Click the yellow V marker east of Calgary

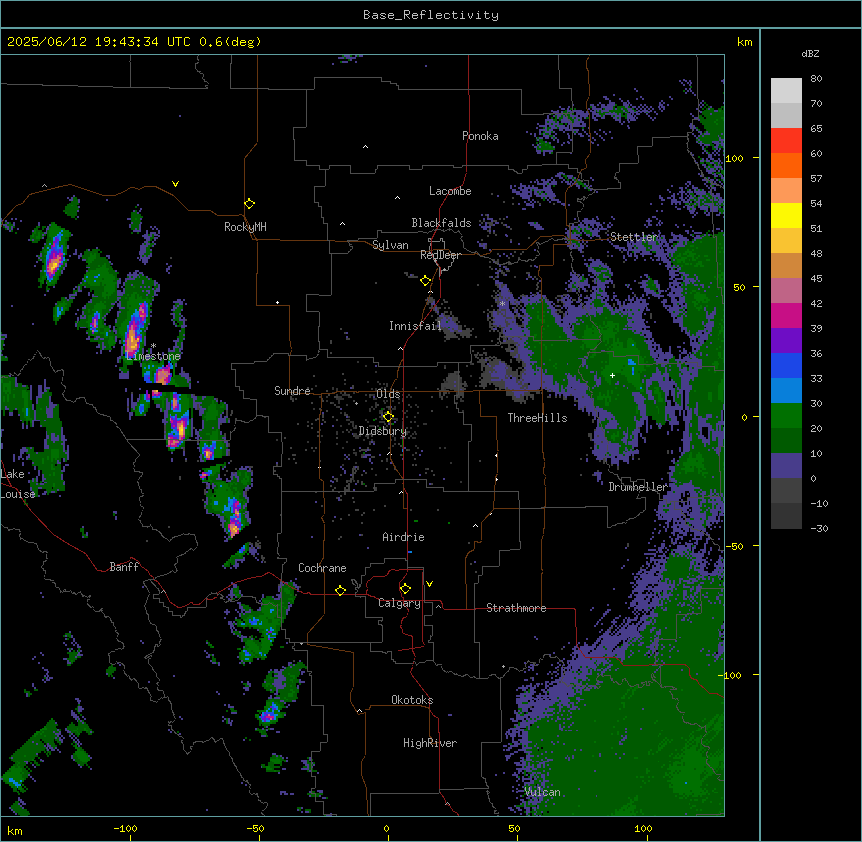[429, 584]
